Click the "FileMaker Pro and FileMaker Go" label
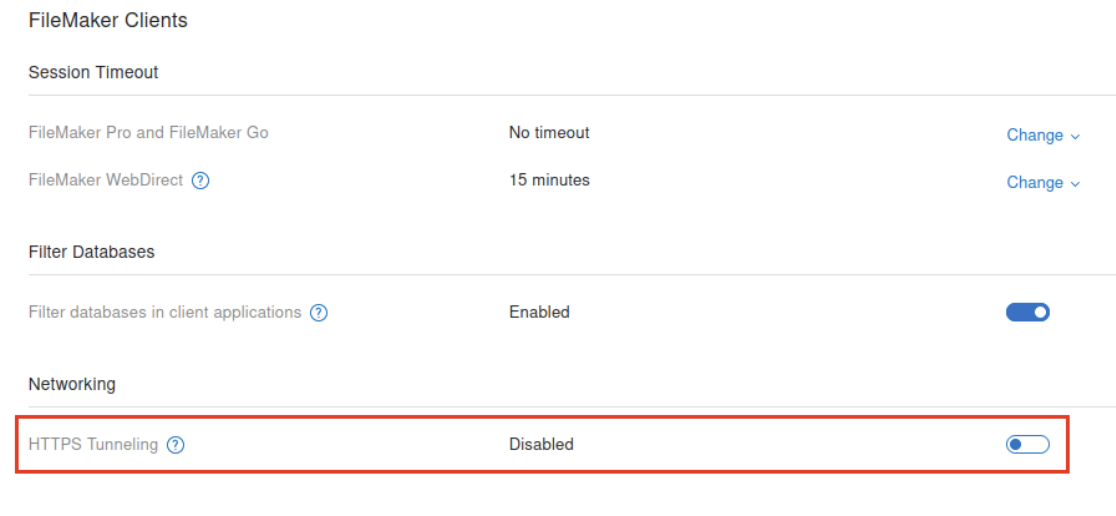The height and width of the screenshot is (516, 1116). (x=148, y=132)
